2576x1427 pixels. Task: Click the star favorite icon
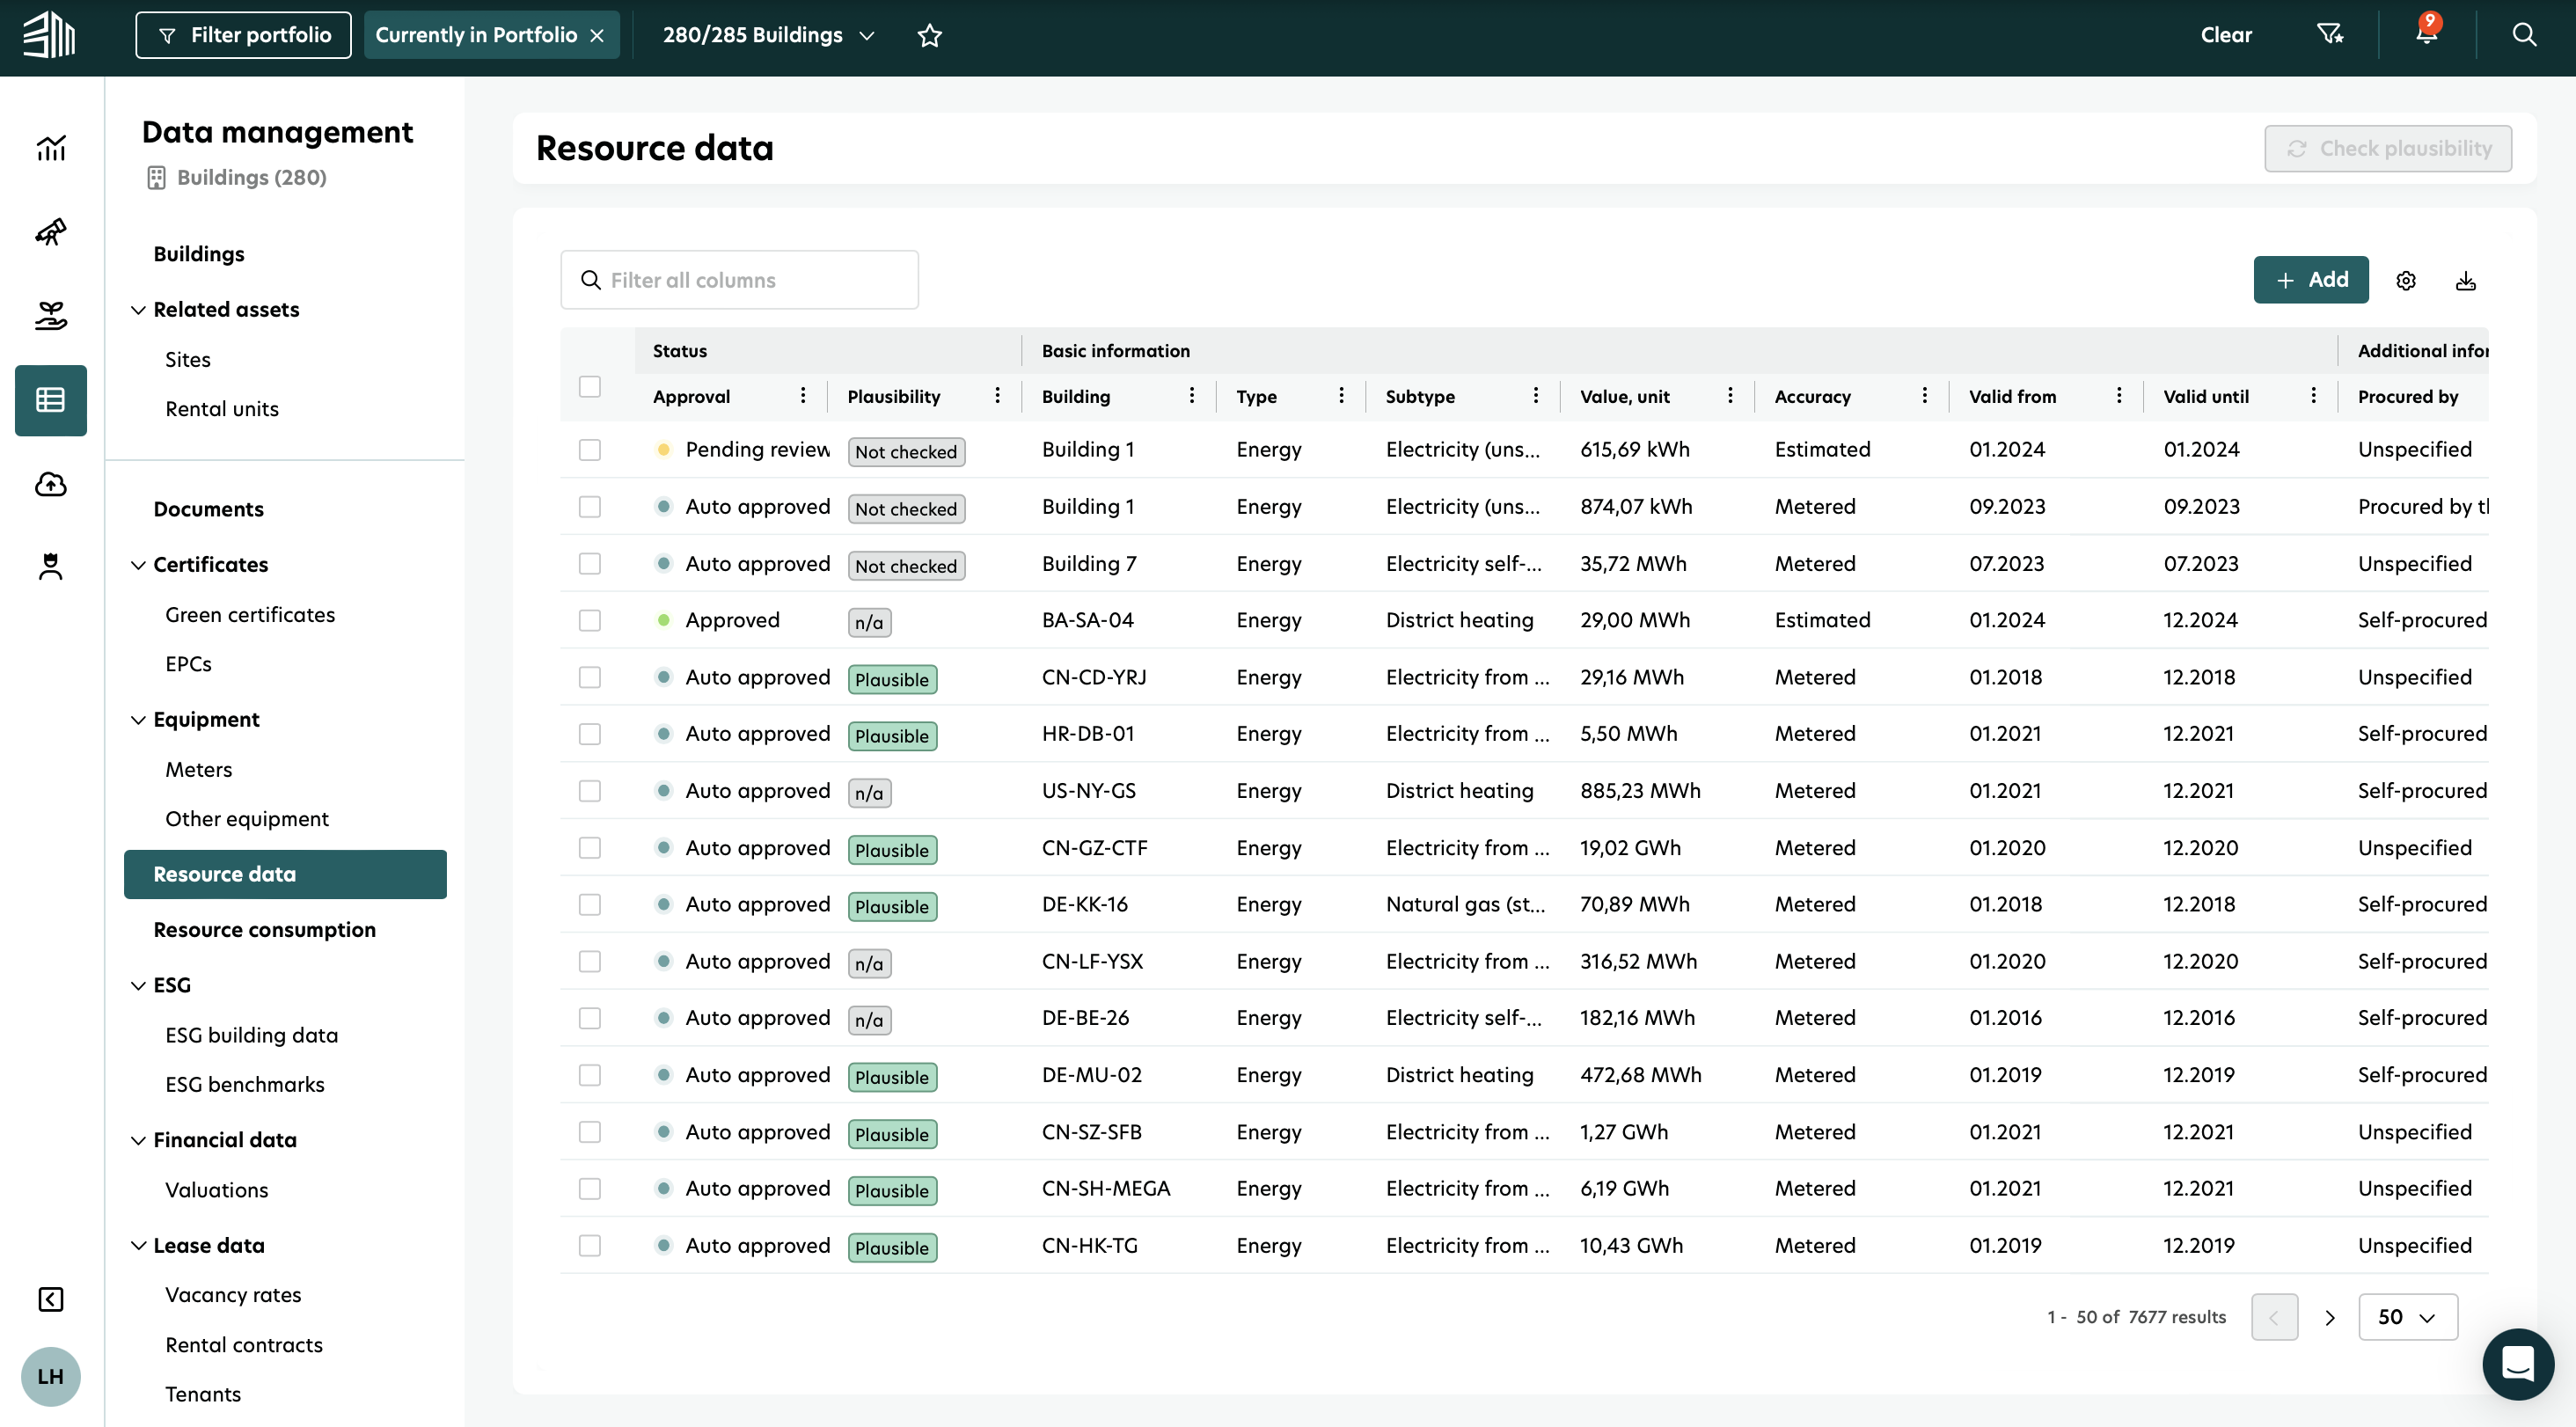click(x=929, y=36)
